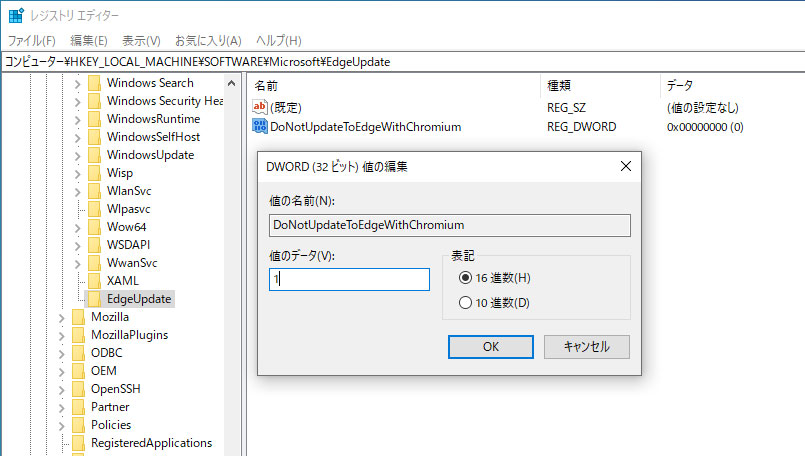Open the ファイル(F) menu
This screenshot has width=805, height=456.
click(x=31, y=41)
